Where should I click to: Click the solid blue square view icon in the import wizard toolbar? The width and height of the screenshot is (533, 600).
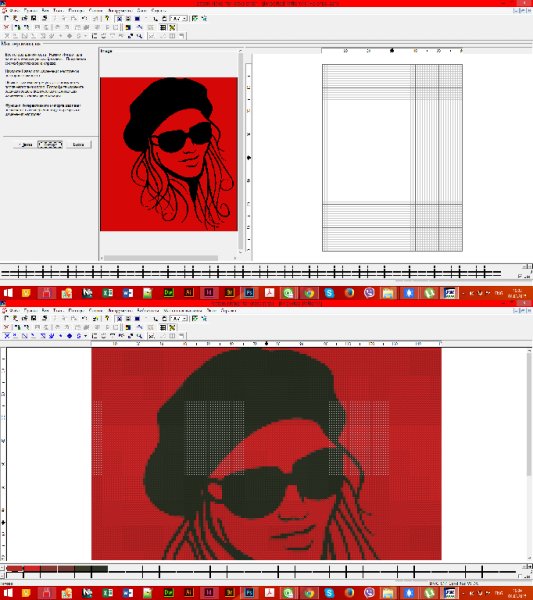[x=137, y=18]
